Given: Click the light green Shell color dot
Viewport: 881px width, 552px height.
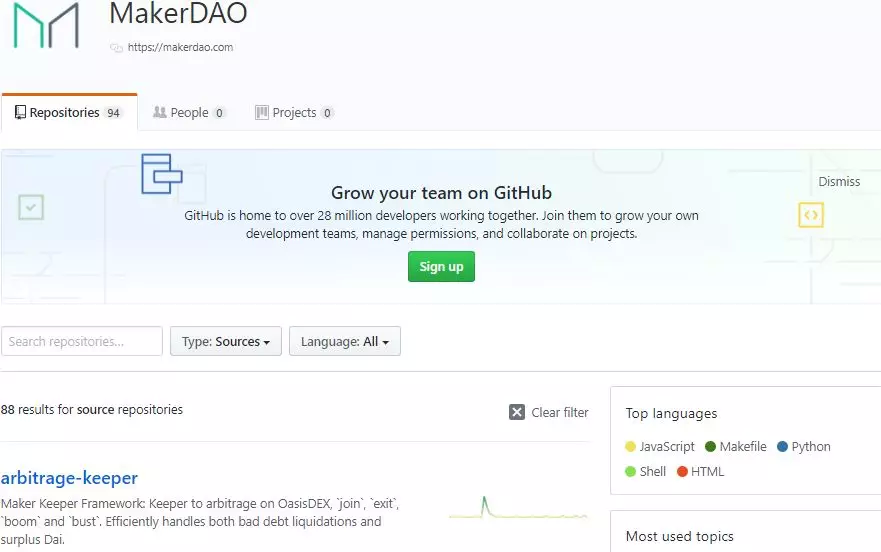Looking at the screenshot, I should pyautogui.click(x=630, y=472).
